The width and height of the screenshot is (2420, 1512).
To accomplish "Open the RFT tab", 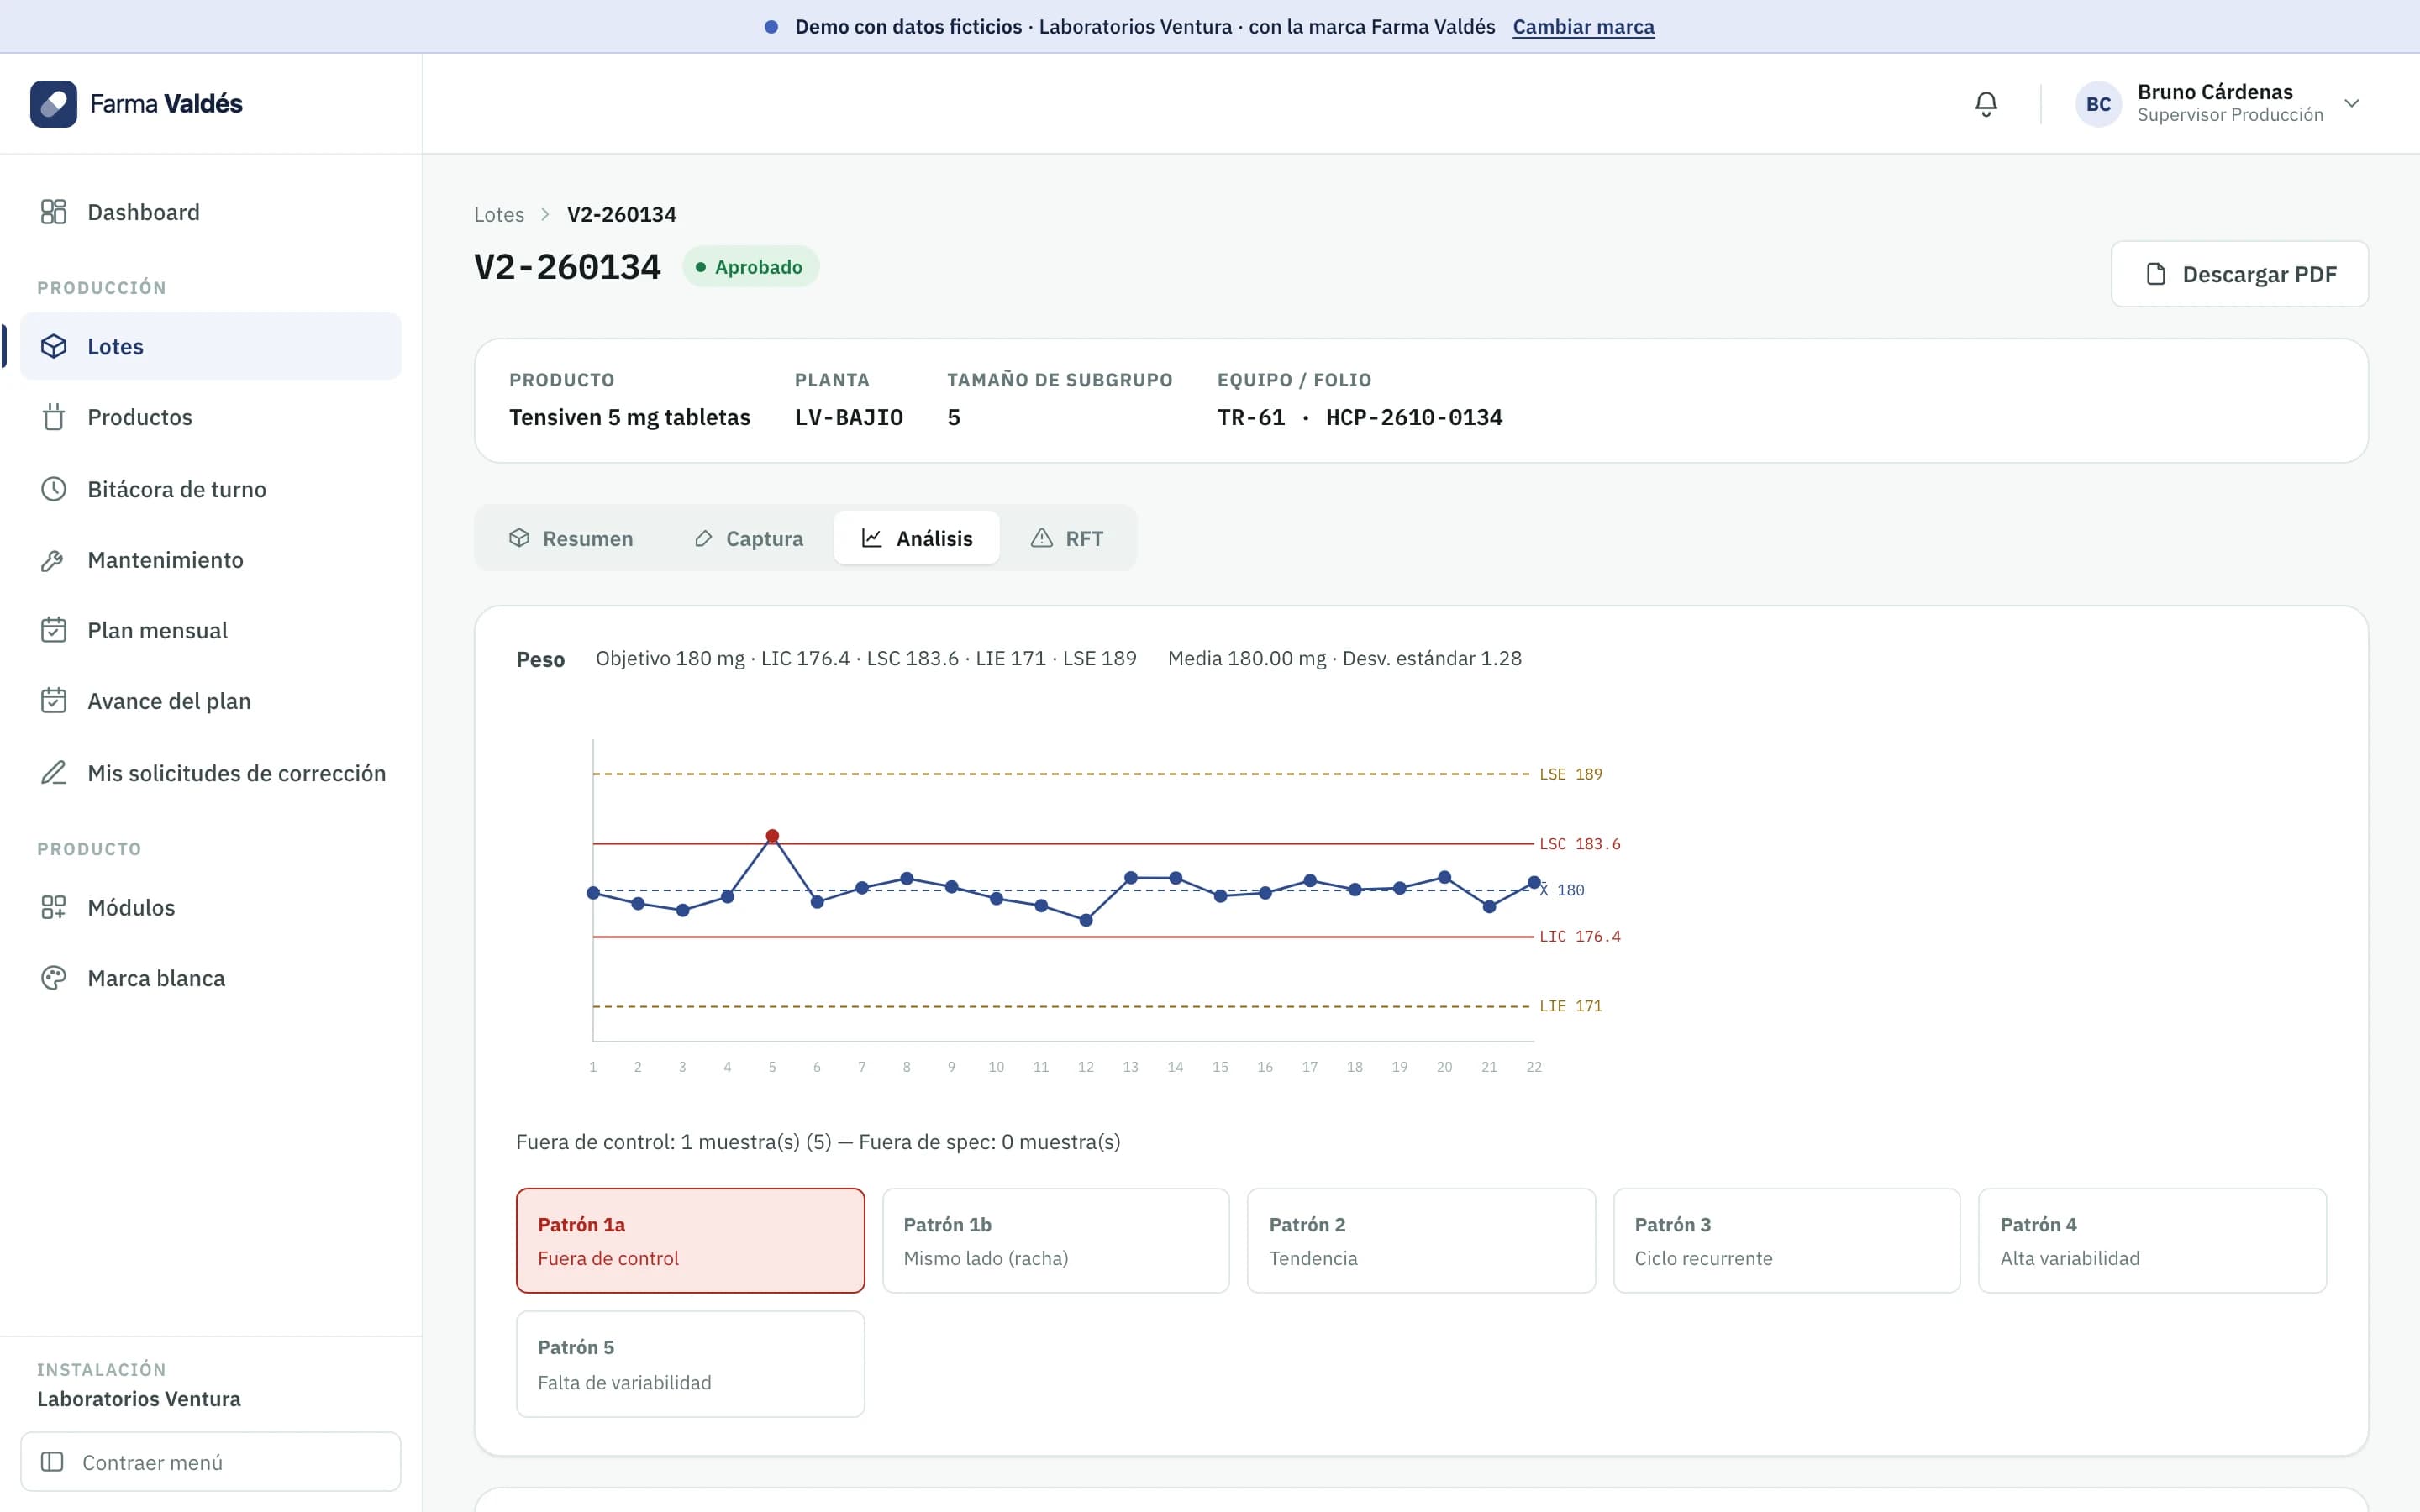I will point(1067,538).
